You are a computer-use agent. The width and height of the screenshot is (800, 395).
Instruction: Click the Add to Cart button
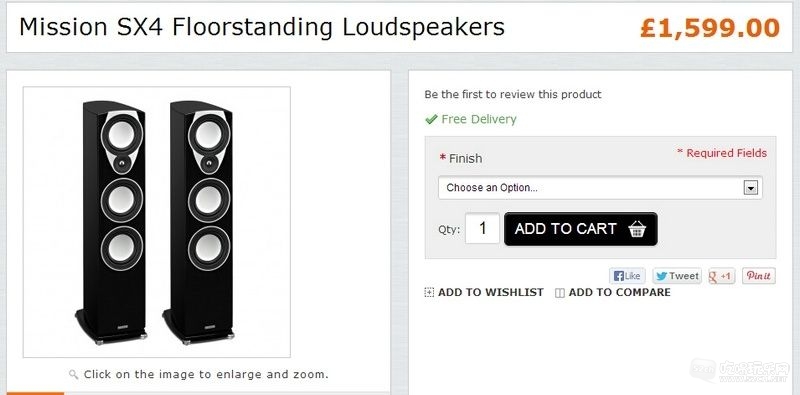[581, 229]
